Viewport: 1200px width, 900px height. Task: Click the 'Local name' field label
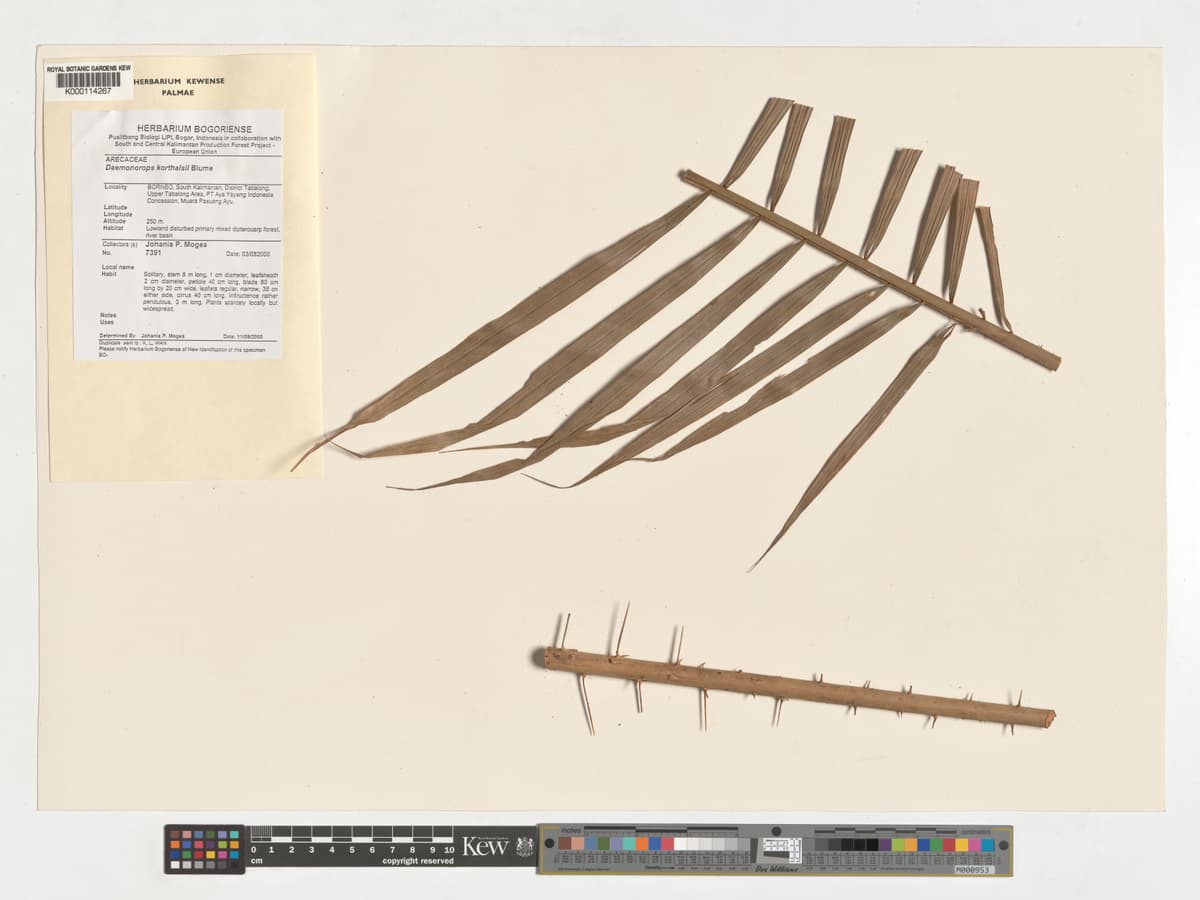click(118, 267)
